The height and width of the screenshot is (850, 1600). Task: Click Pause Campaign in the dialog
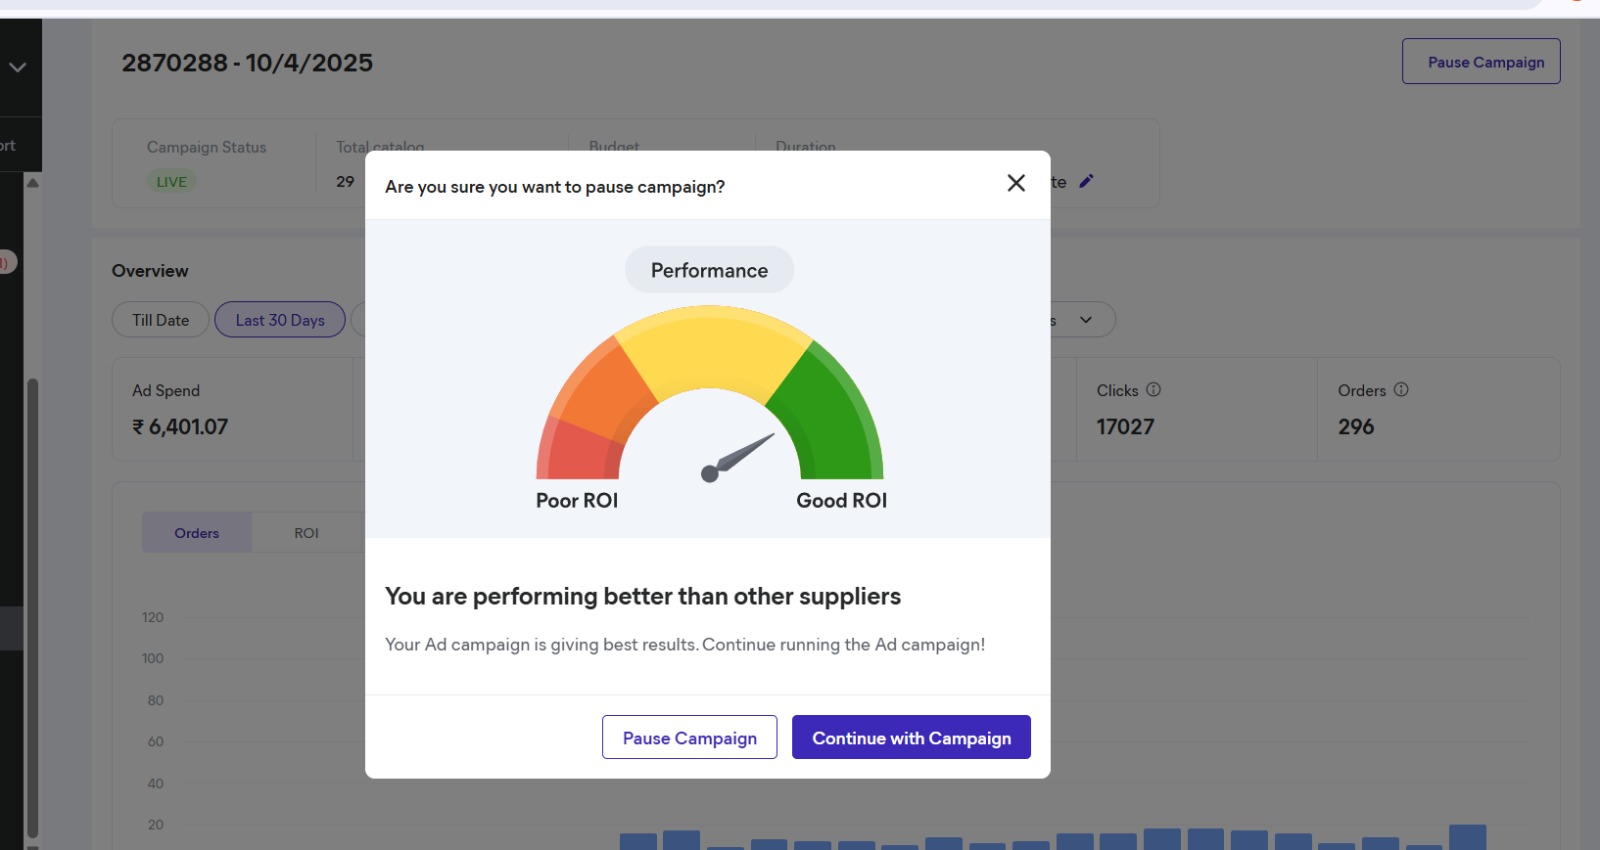pyautogui.click(x=689, y=738)
